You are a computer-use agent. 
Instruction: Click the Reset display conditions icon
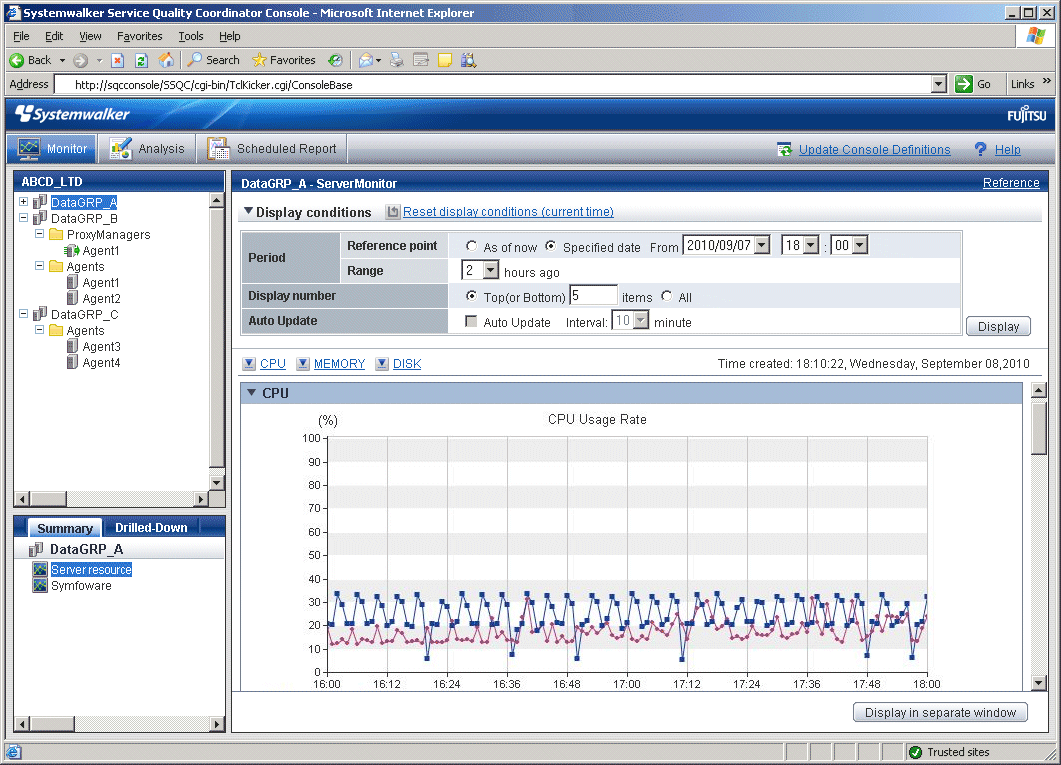point(393,212)
